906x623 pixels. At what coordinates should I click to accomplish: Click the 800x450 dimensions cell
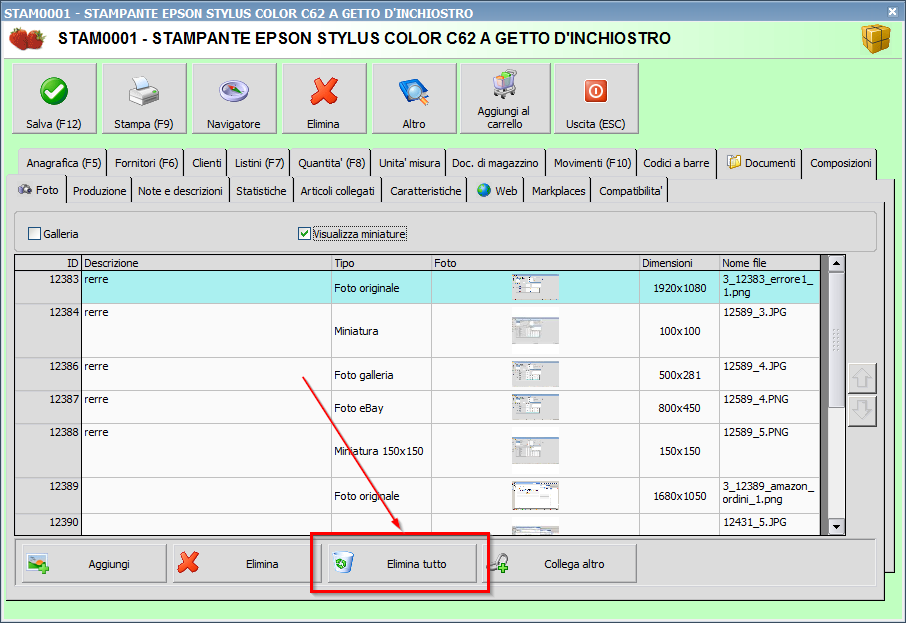coord(680,407)
